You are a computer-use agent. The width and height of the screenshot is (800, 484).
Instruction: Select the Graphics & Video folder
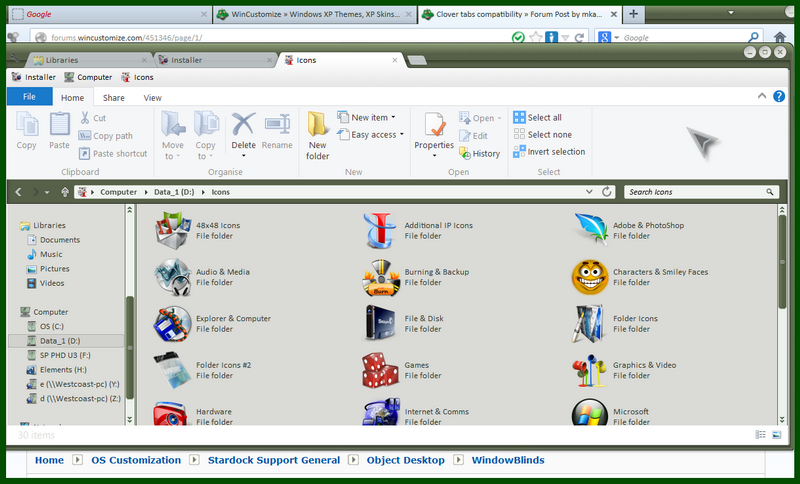[624, 370]
